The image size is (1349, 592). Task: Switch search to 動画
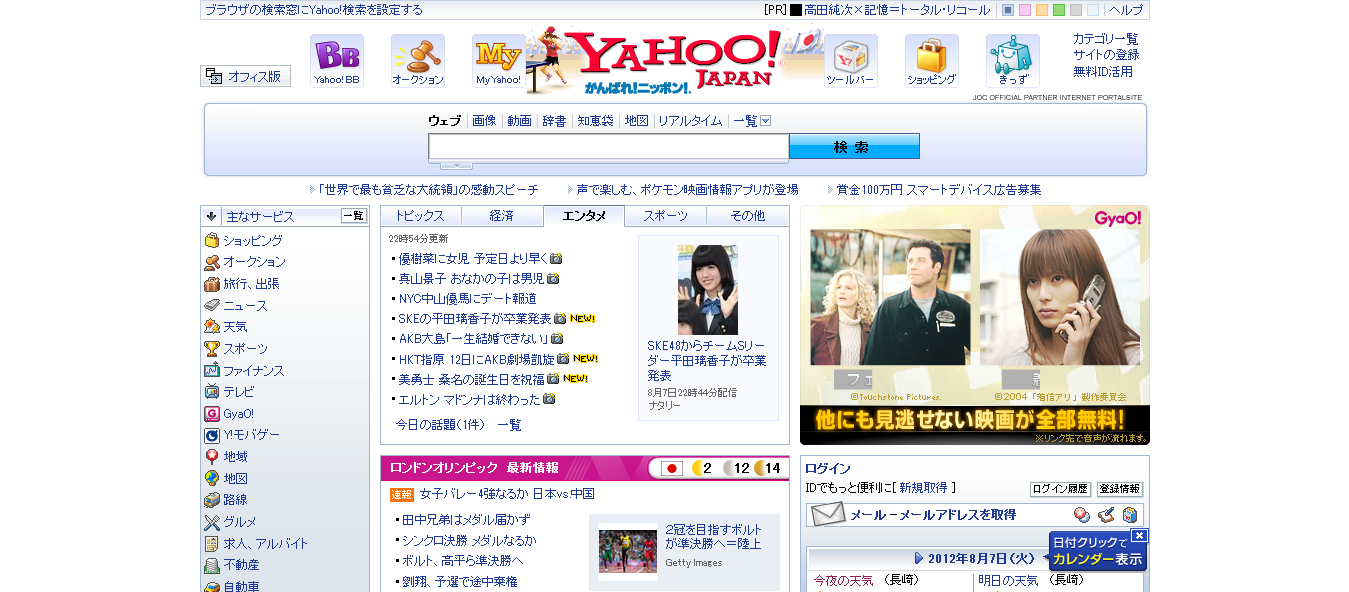(x=519, y=121)
